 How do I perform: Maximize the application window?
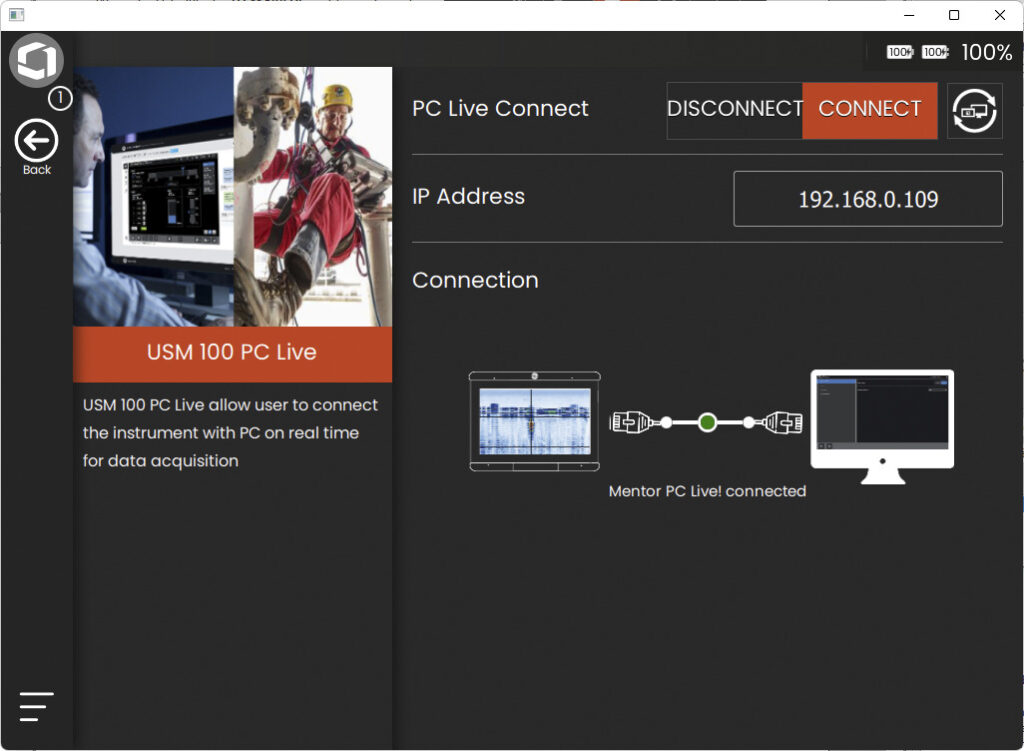click(x=954, y=15)
